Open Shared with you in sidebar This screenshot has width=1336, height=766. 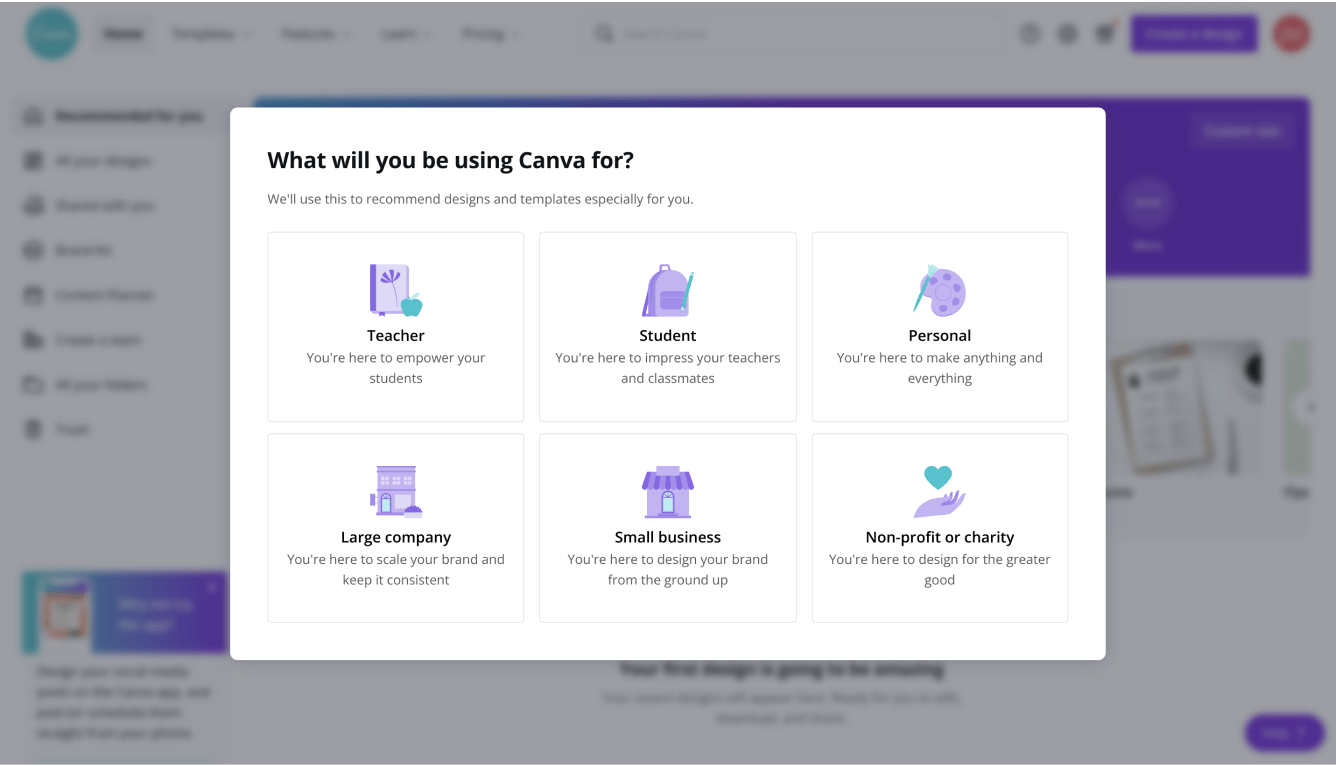coord(90,206)
